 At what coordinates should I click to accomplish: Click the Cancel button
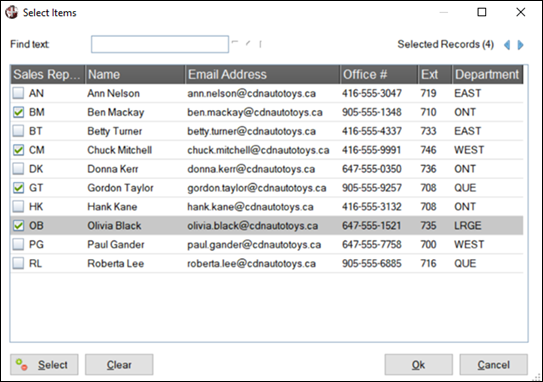point(493,365)
